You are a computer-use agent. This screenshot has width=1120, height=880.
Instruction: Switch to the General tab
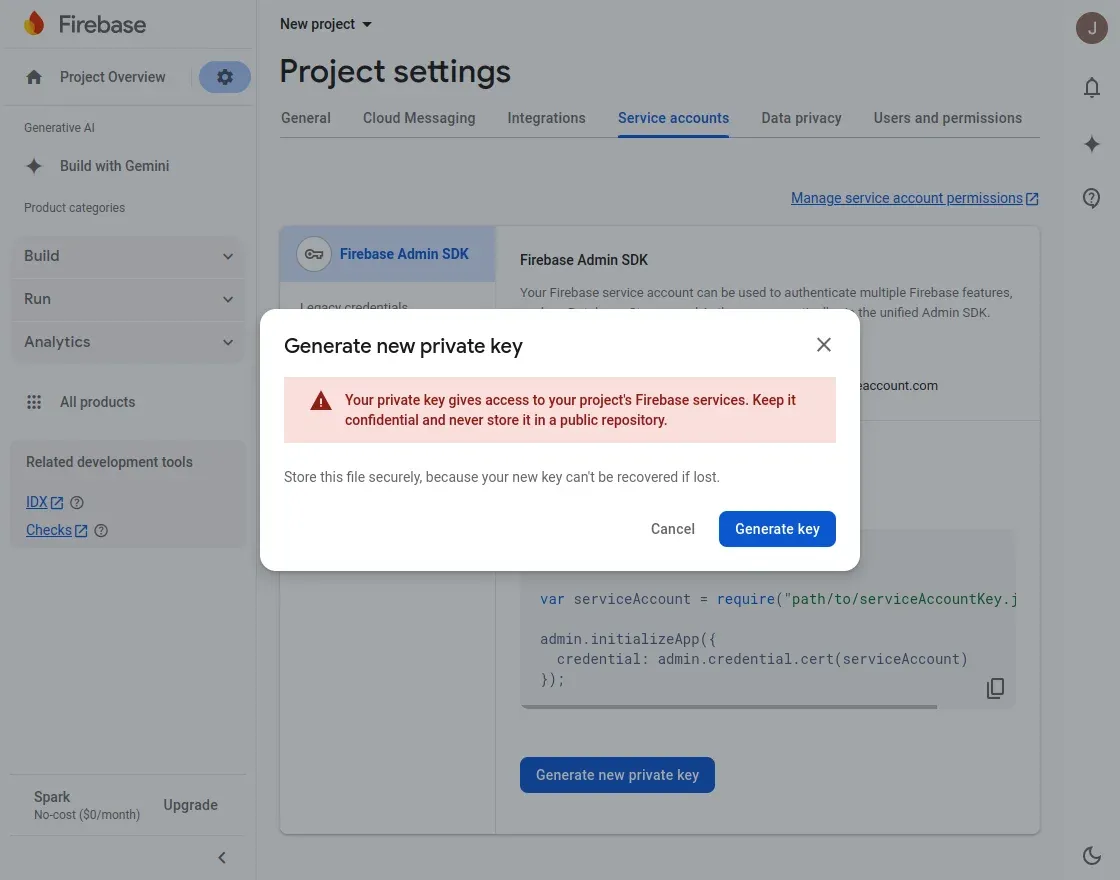[306, 118]
